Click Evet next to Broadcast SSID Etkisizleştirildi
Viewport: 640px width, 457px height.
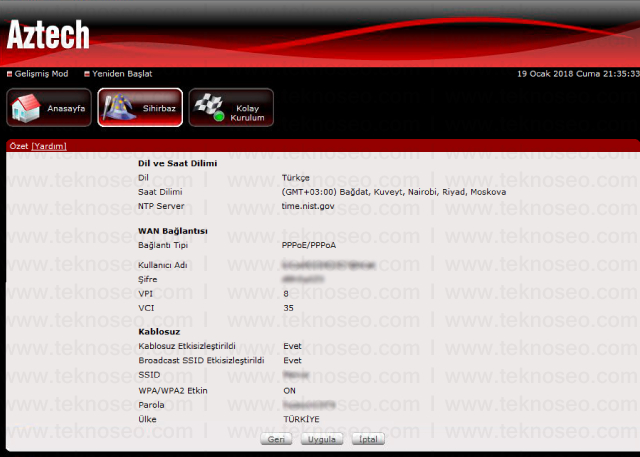[292, 361]
